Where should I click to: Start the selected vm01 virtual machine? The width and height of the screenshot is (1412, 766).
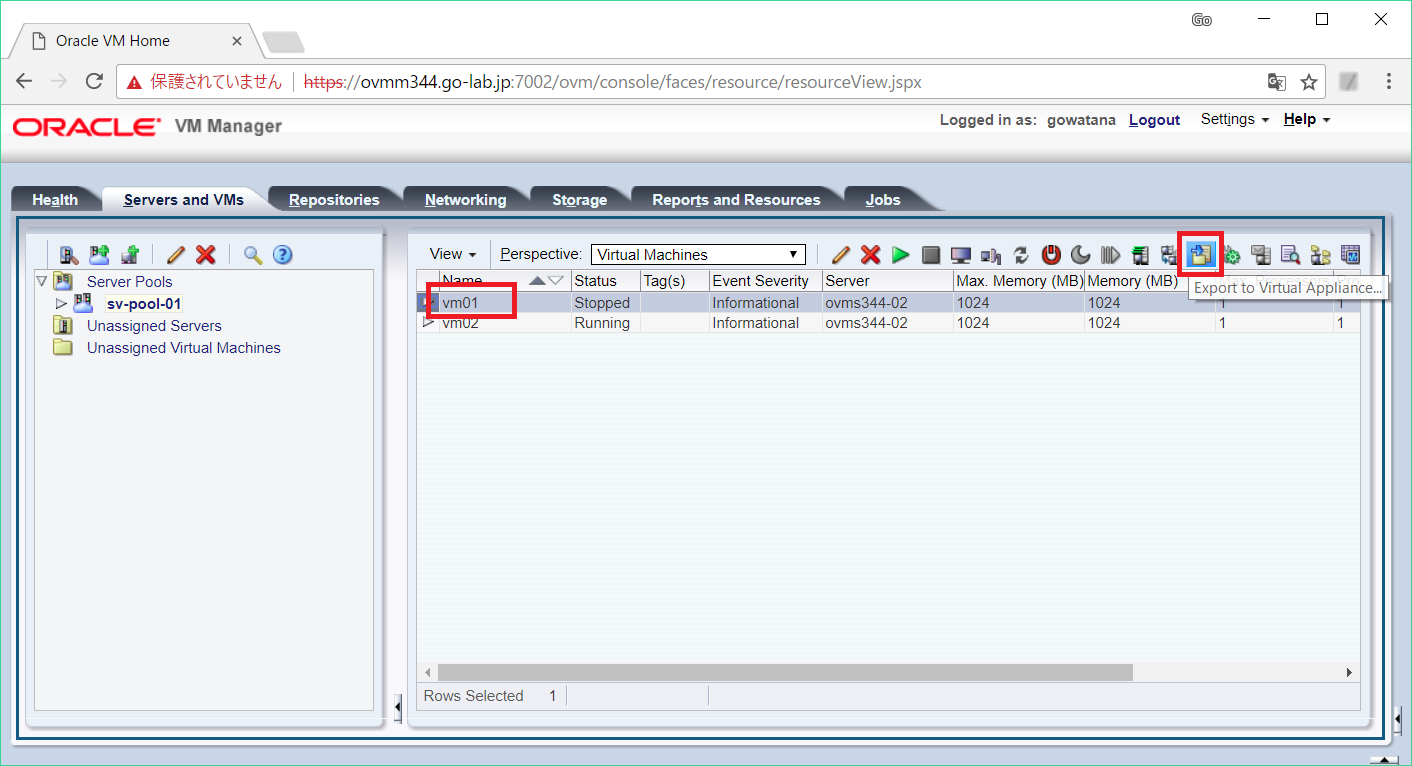tap(900, 255)
